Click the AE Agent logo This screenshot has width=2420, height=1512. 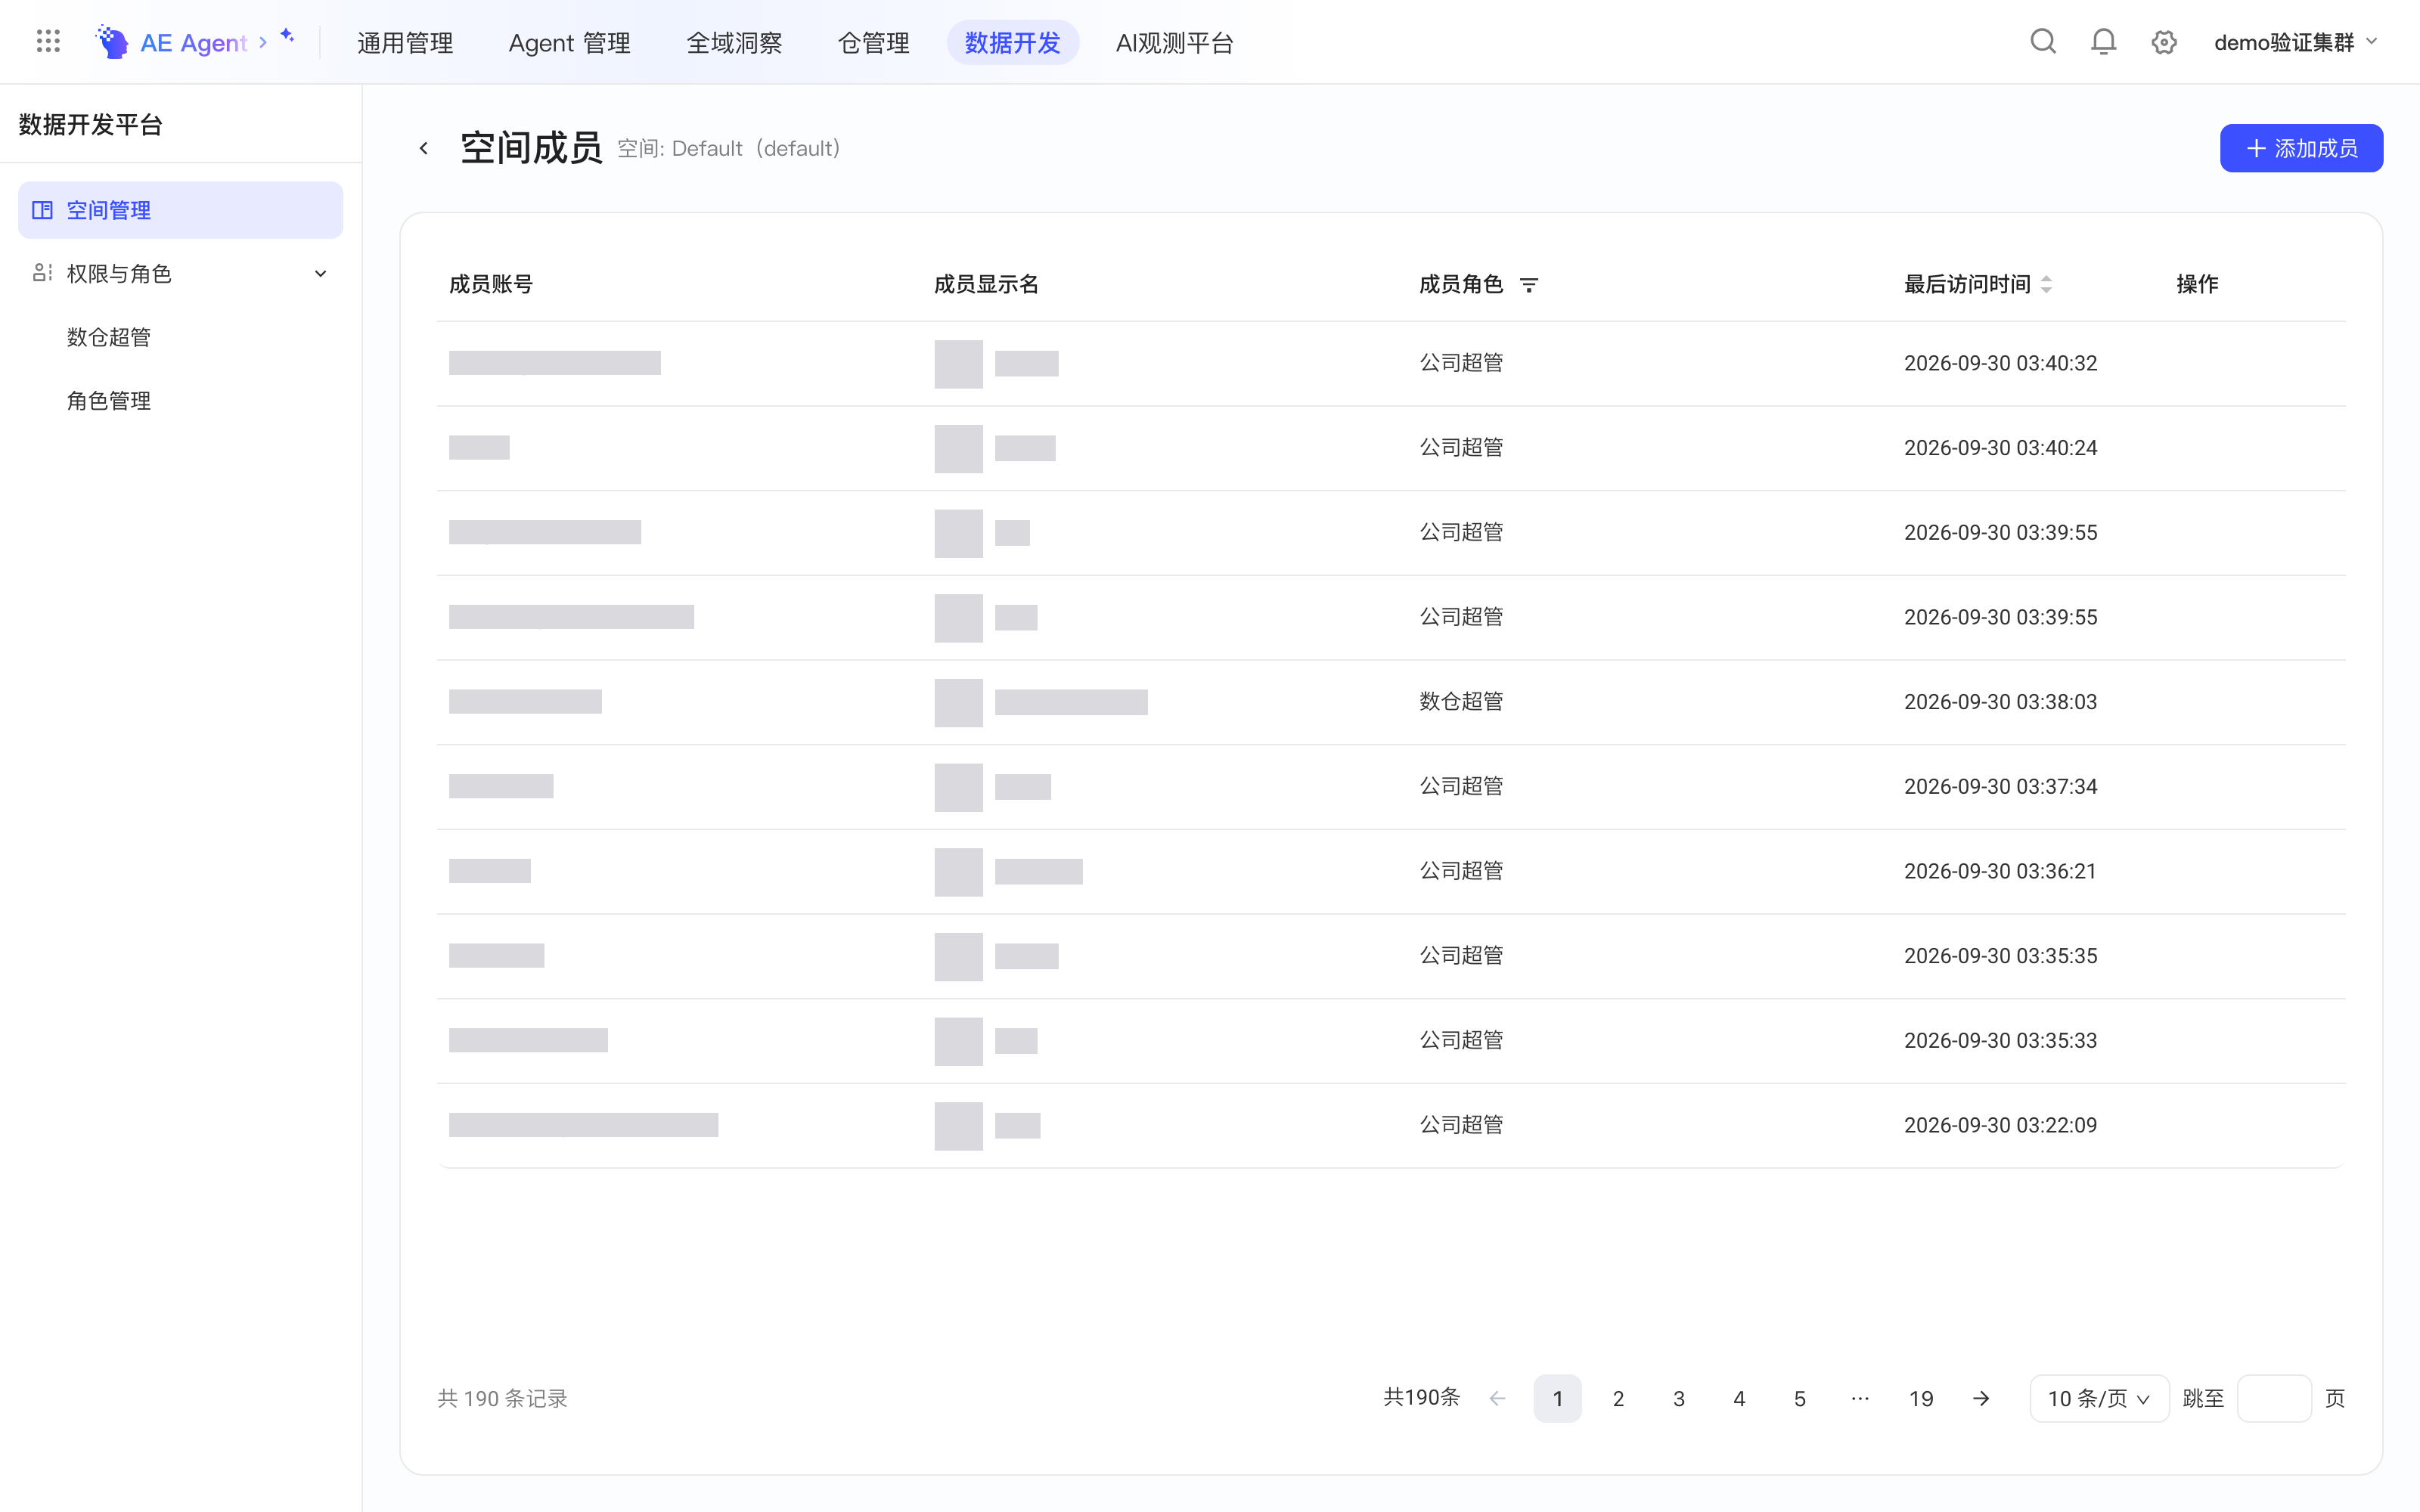click(x=171, y=42)
